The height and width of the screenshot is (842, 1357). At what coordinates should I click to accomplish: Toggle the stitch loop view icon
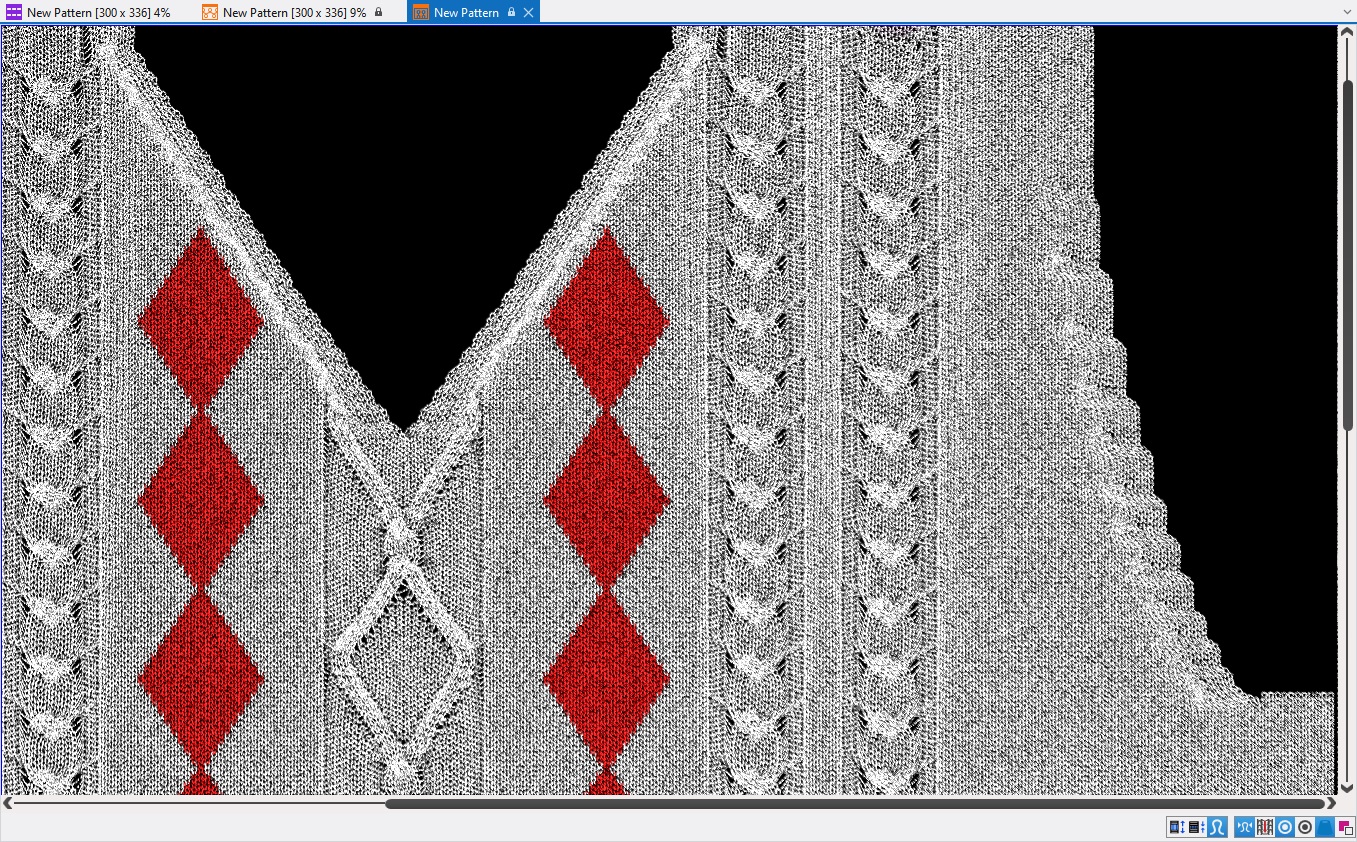coord(1217,827)
